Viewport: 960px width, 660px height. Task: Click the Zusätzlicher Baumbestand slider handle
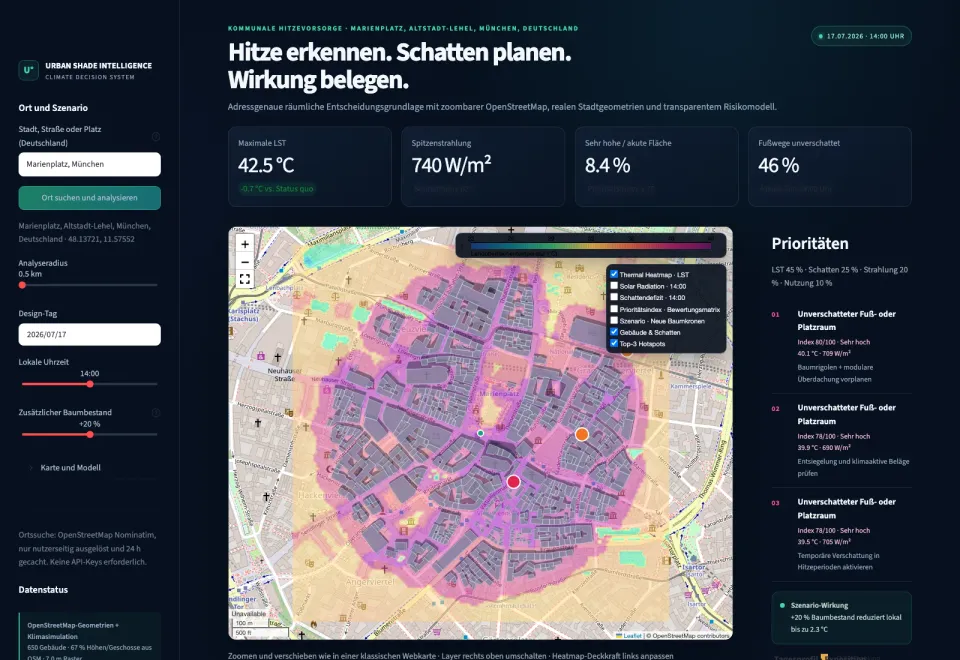(90, 434)
